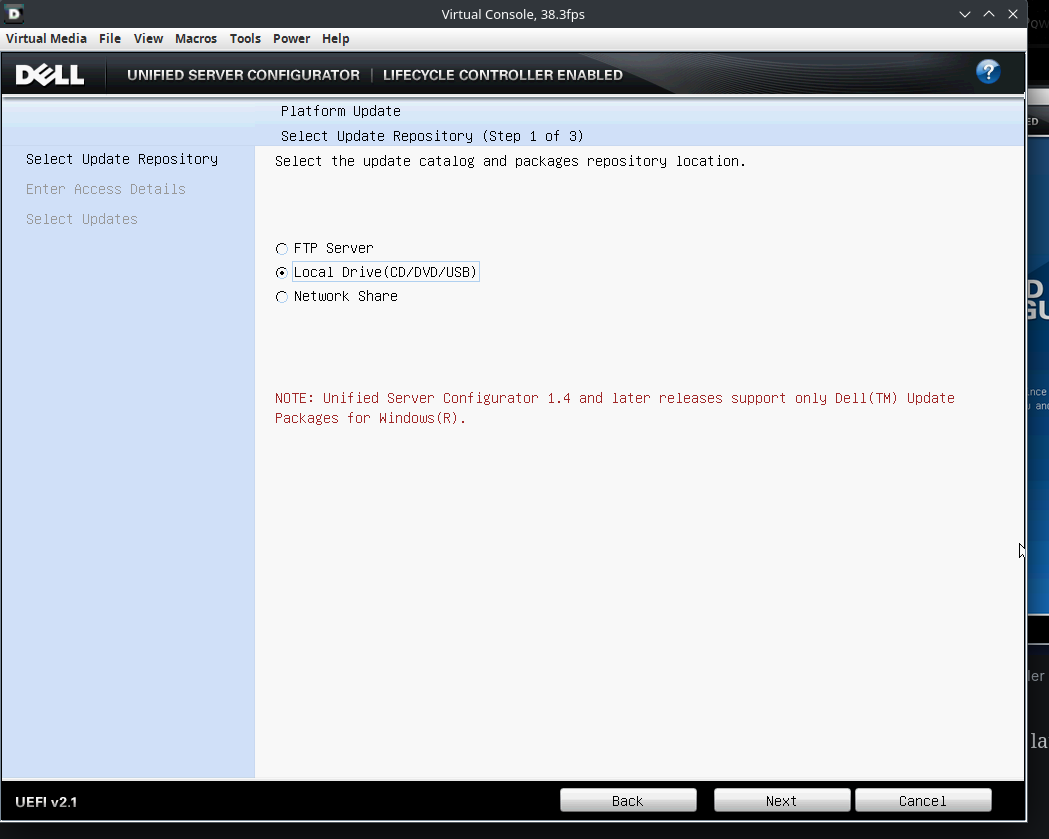
Task: Open the File menu
Action: pyautogui.click(x=110, y=38)
